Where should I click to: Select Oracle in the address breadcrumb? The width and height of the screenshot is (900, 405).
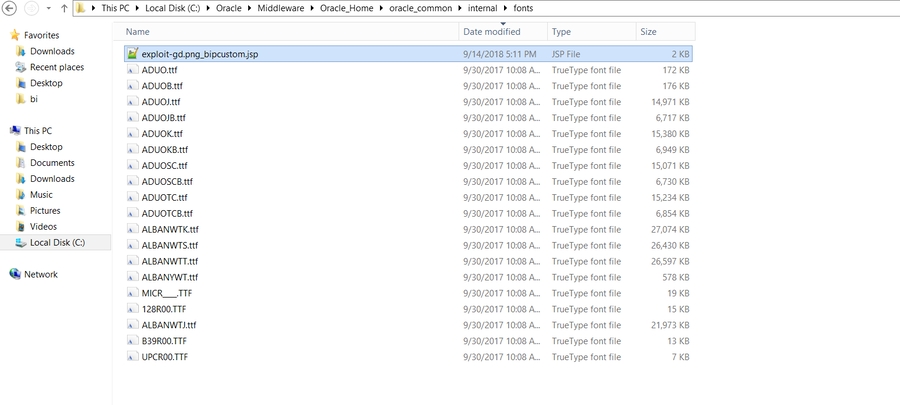(x=228, y=8)
